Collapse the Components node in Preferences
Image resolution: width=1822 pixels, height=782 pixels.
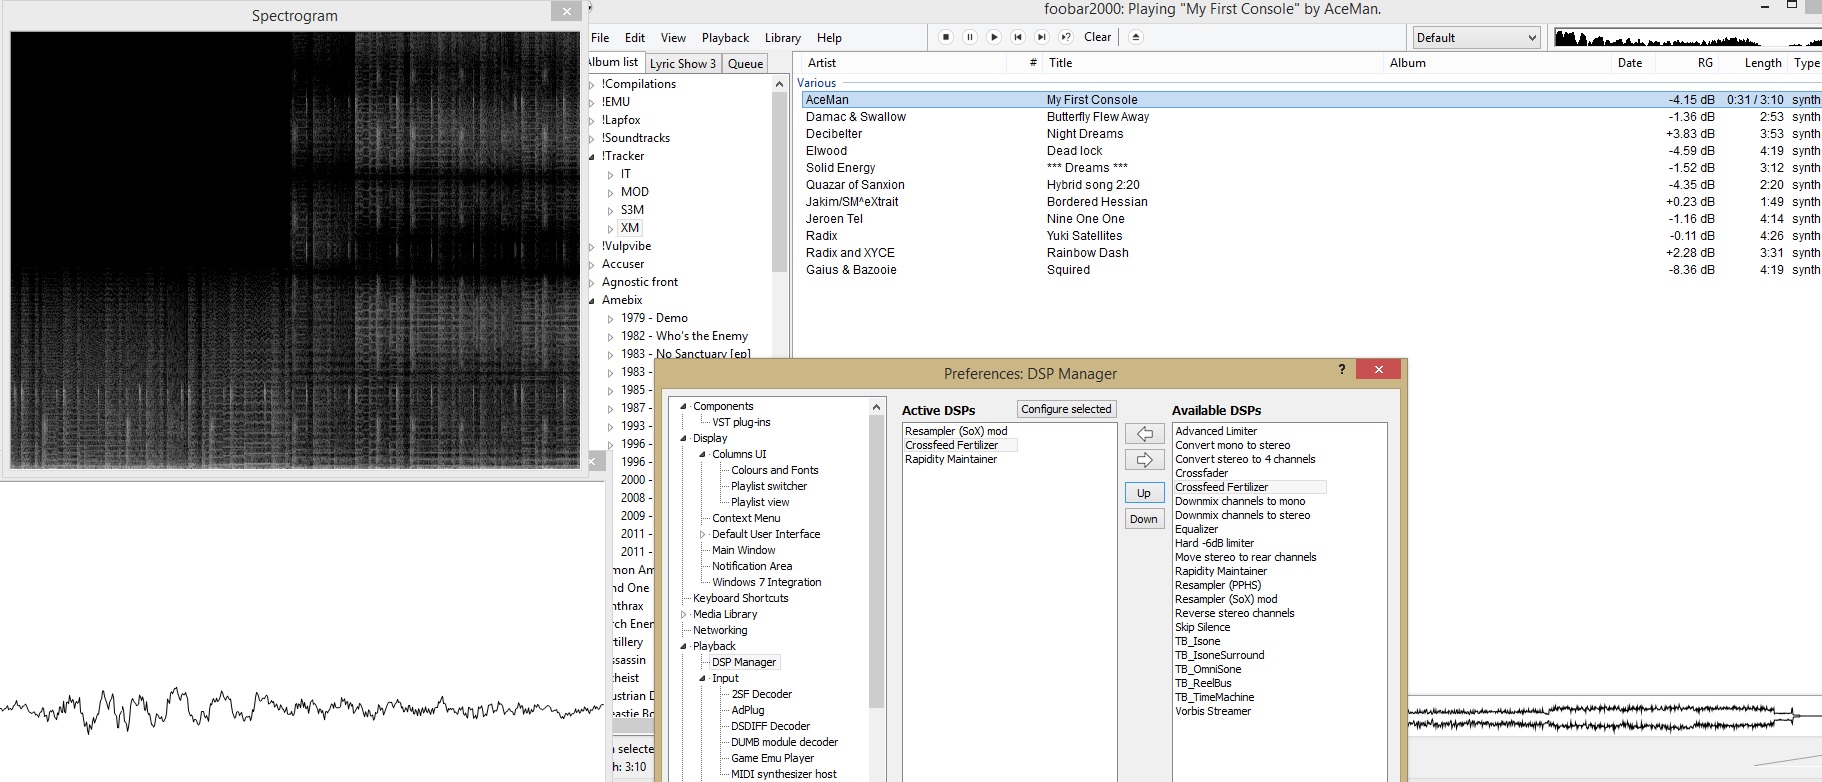point(684,407)
